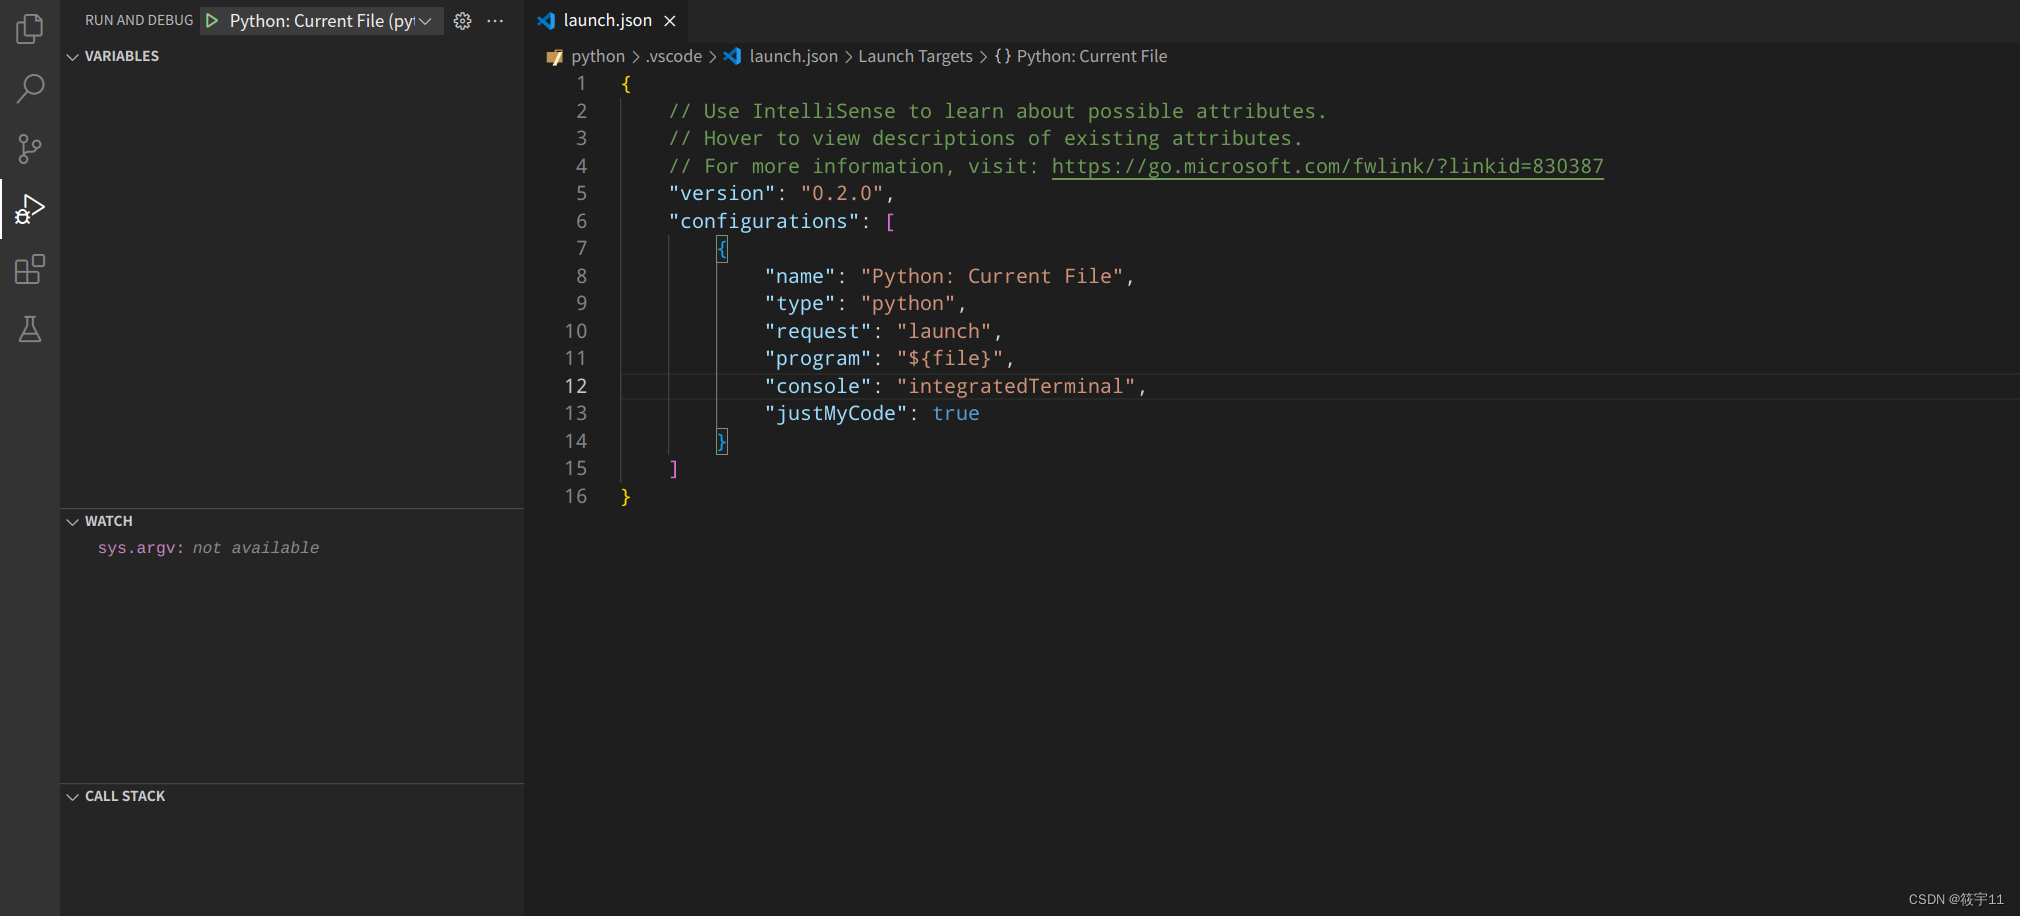Click the "configurations" key
Viewport: 2020px width, 916px height.
point(764,221)
